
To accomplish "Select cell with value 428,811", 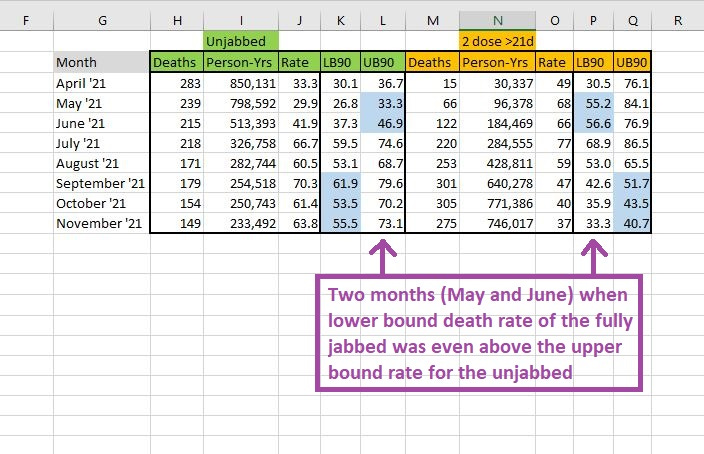I will (x=497, y=163).
